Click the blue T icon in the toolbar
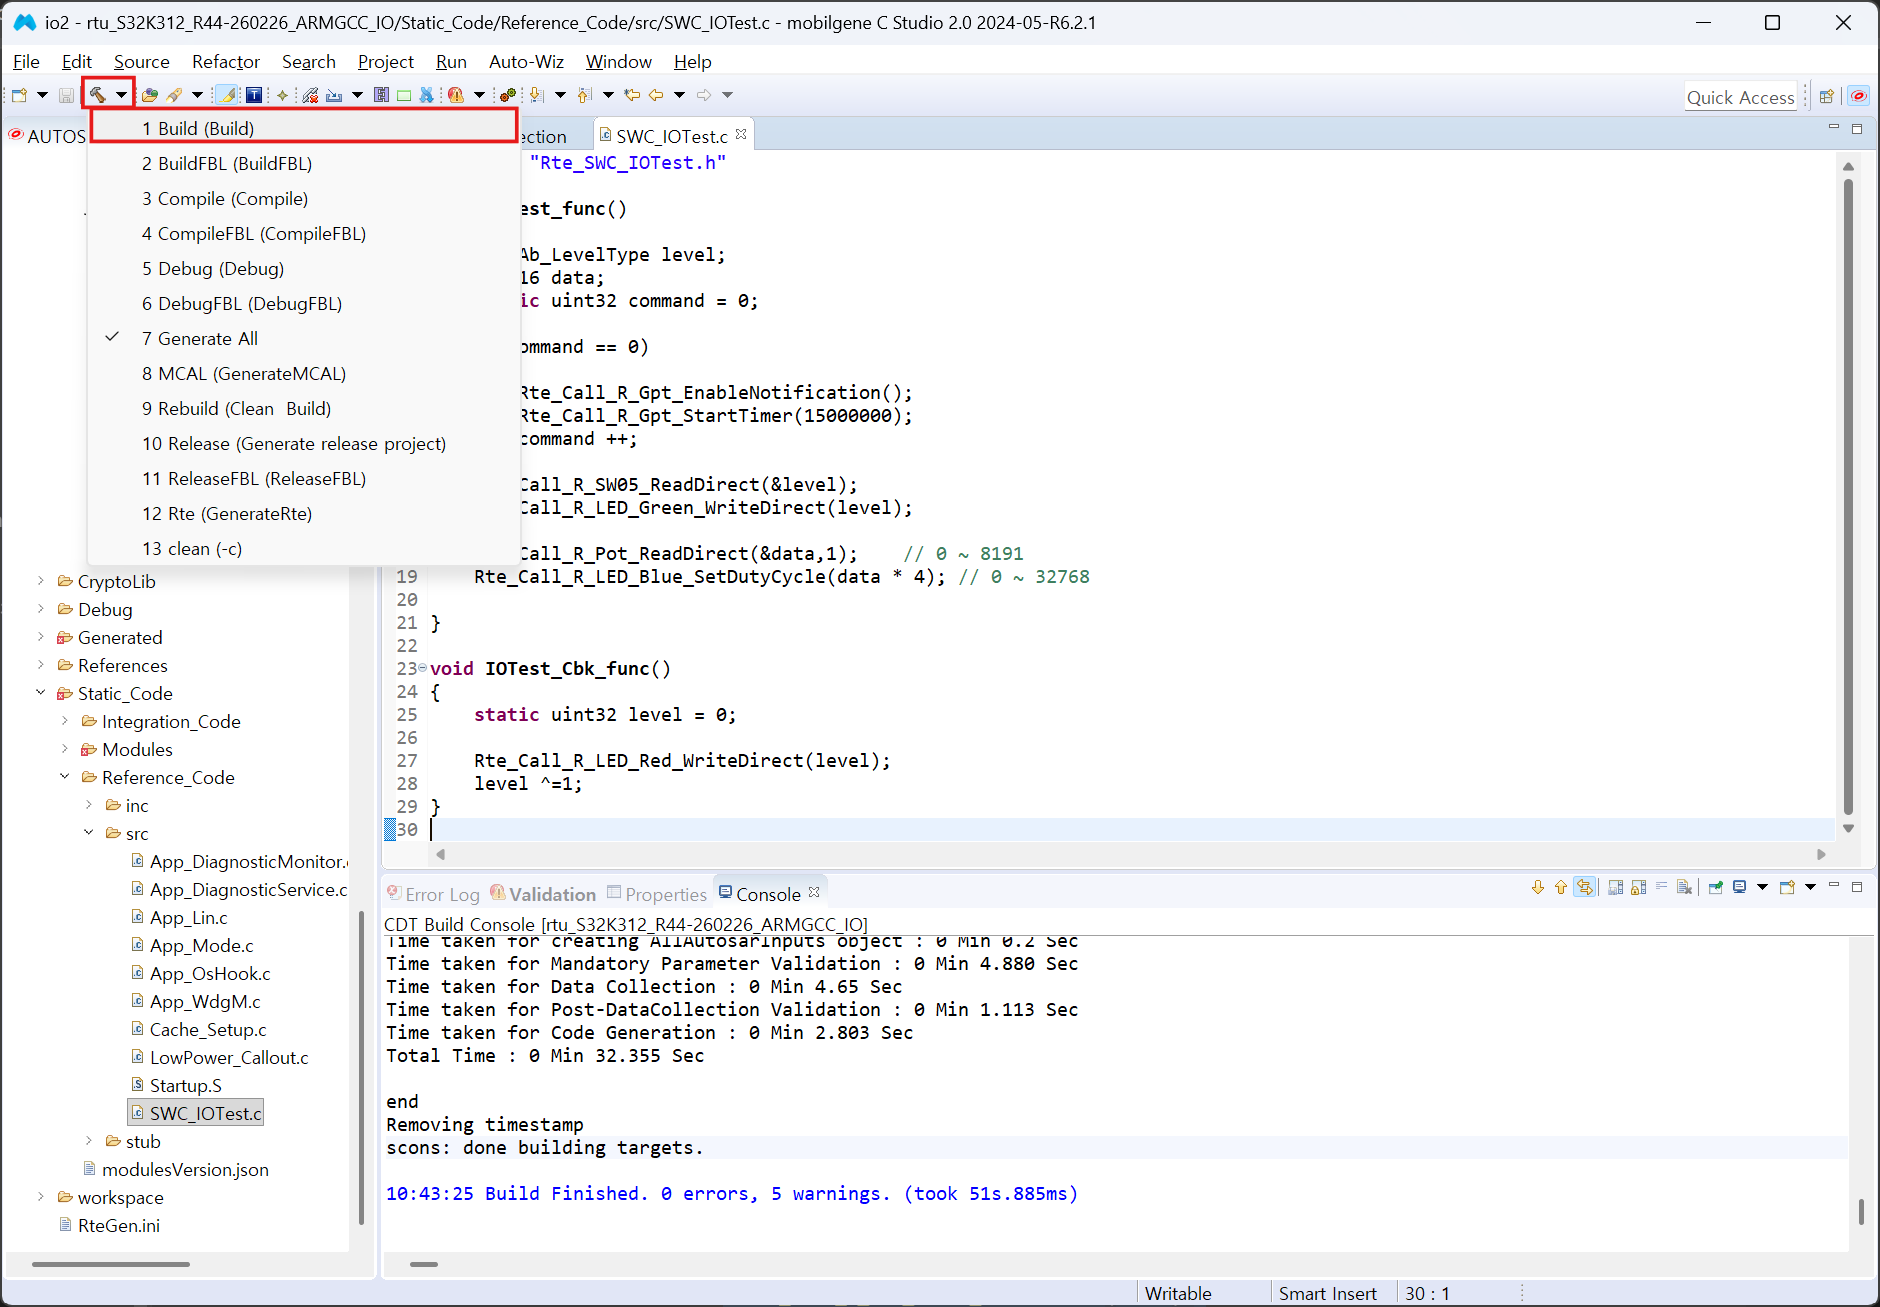Viewport: 1880px width, 1307px height. click(254, 95)
